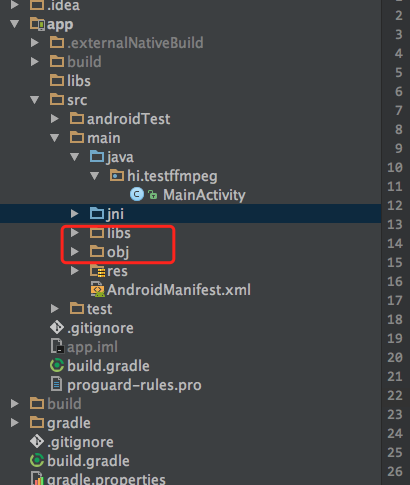Collapse the src folder

click(34, 100)
